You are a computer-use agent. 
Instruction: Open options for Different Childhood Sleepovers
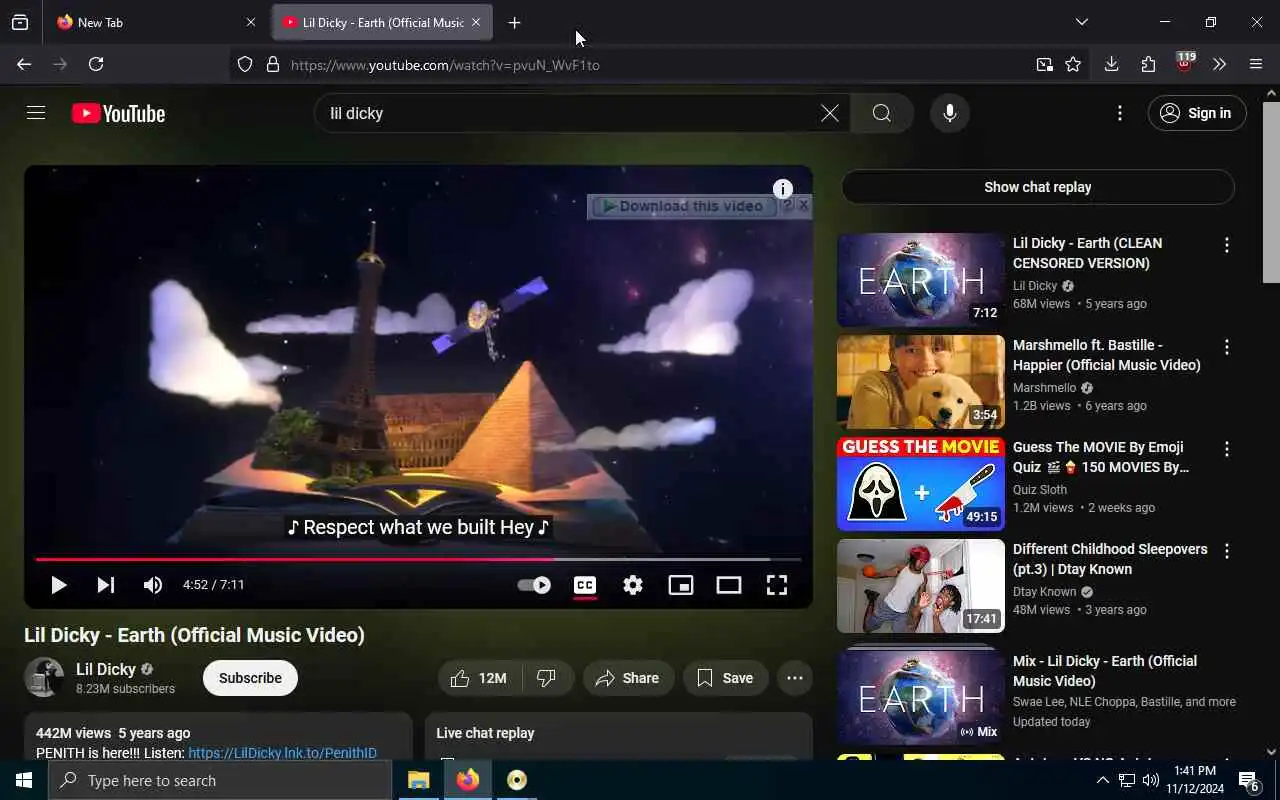point(1227,551)
